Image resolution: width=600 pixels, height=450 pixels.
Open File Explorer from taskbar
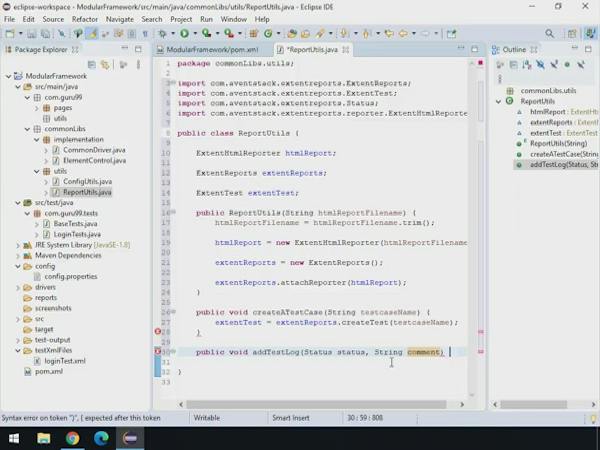pyautogui.click(x=43, y=438)
